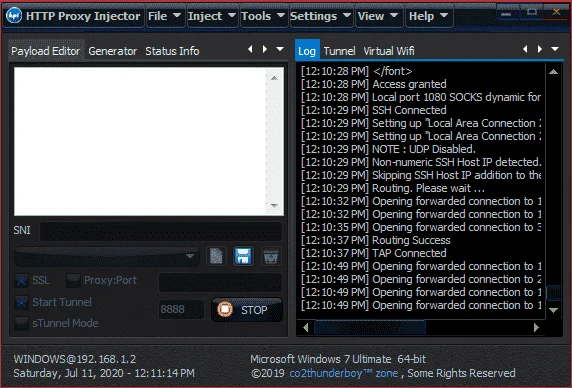The image size is (572, 388).
Task: Expand the left panel tab list dropdown arrow
Action: point(280,49)
